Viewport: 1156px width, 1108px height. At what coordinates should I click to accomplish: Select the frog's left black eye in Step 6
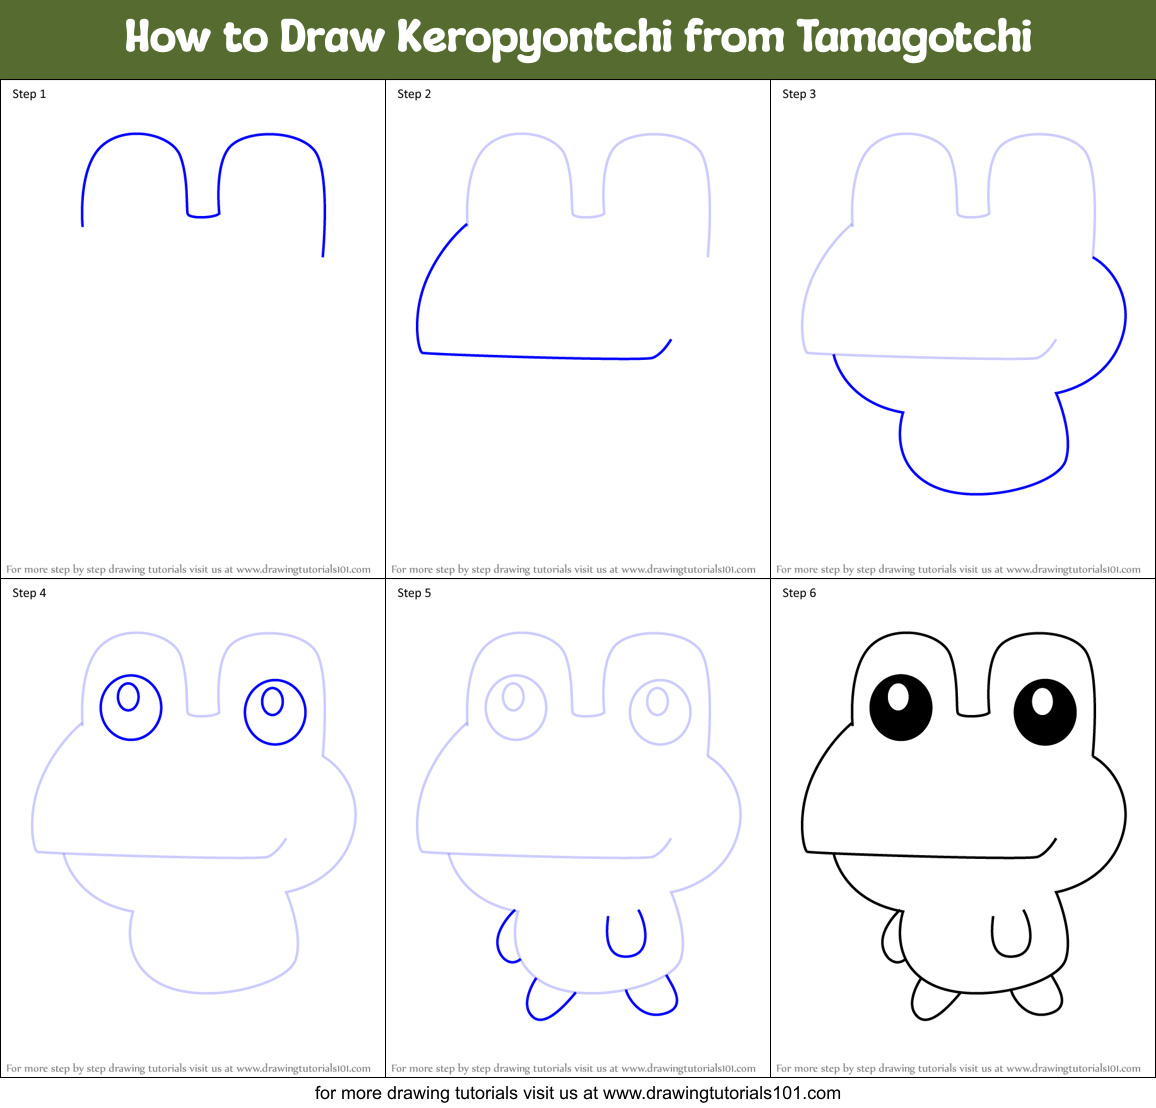[x=903, y=708]
